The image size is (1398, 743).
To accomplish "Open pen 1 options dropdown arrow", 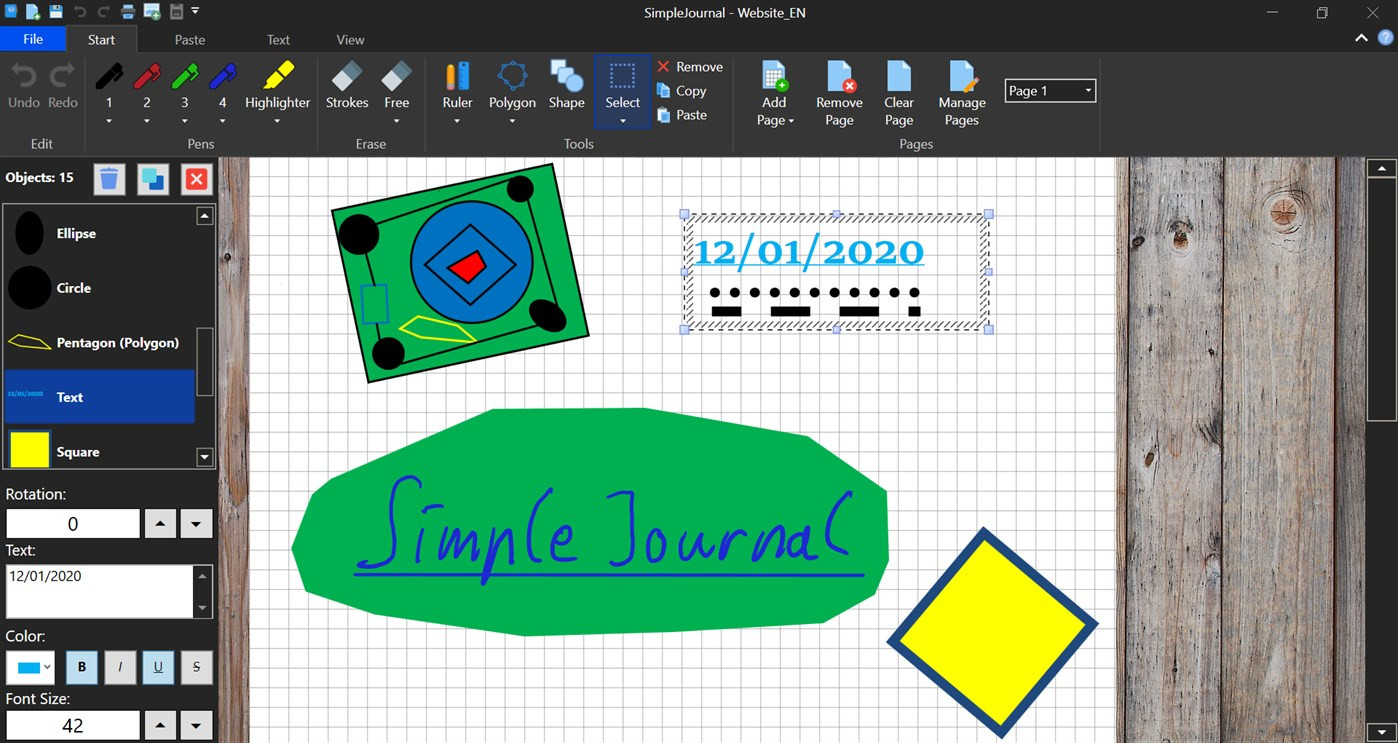I will (109, 121).
